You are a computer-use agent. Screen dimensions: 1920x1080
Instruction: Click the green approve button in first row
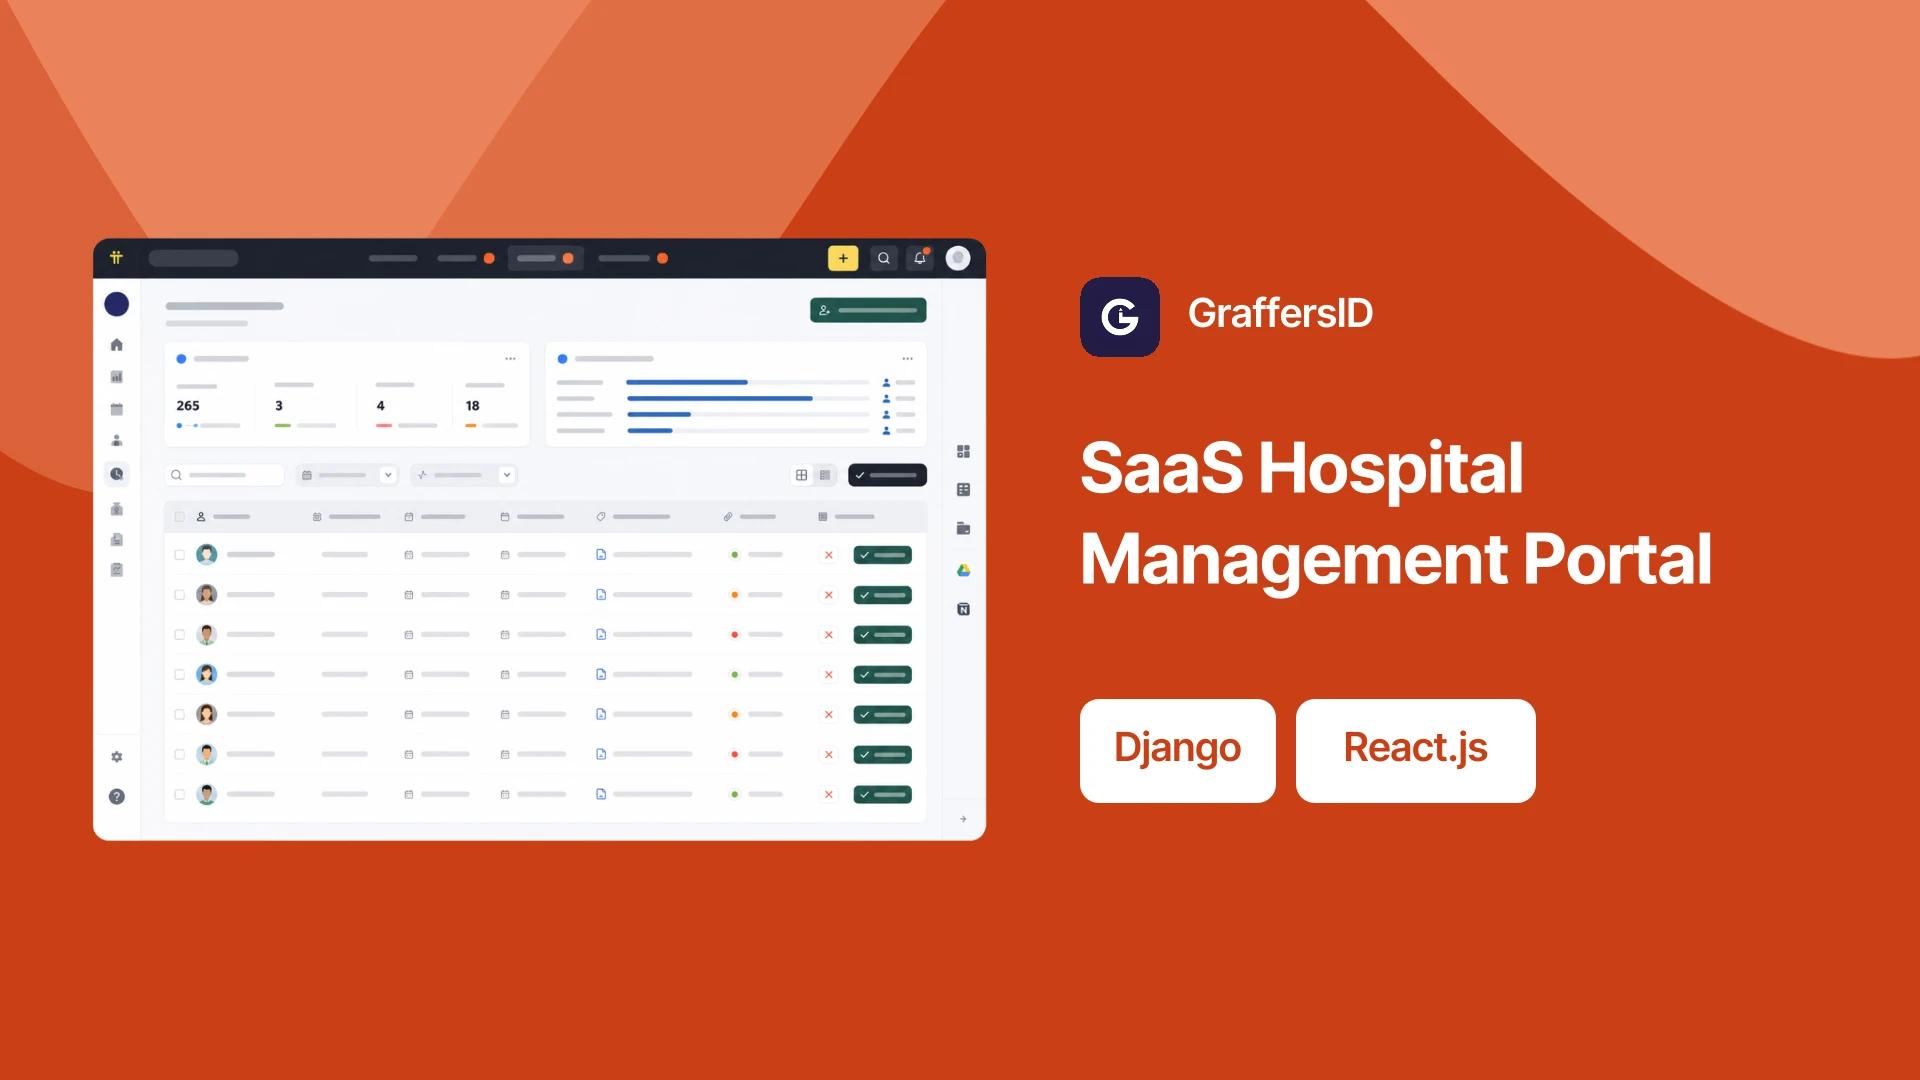pos(883,555)
